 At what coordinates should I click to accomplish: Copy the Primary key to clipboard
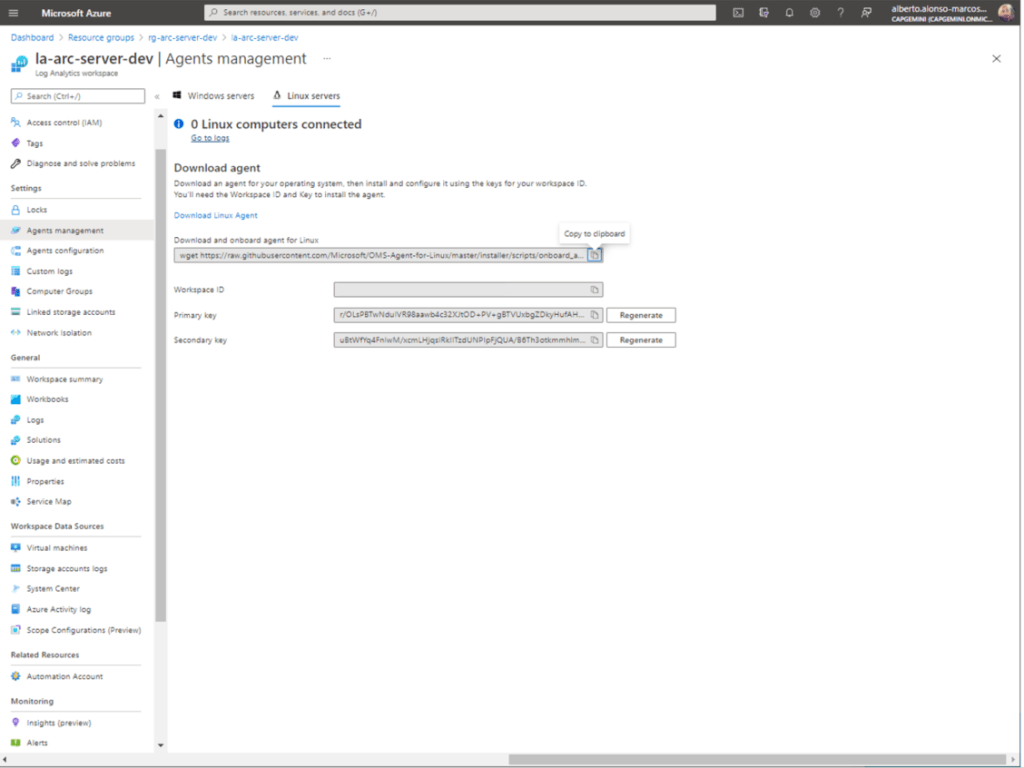point(594,315)
